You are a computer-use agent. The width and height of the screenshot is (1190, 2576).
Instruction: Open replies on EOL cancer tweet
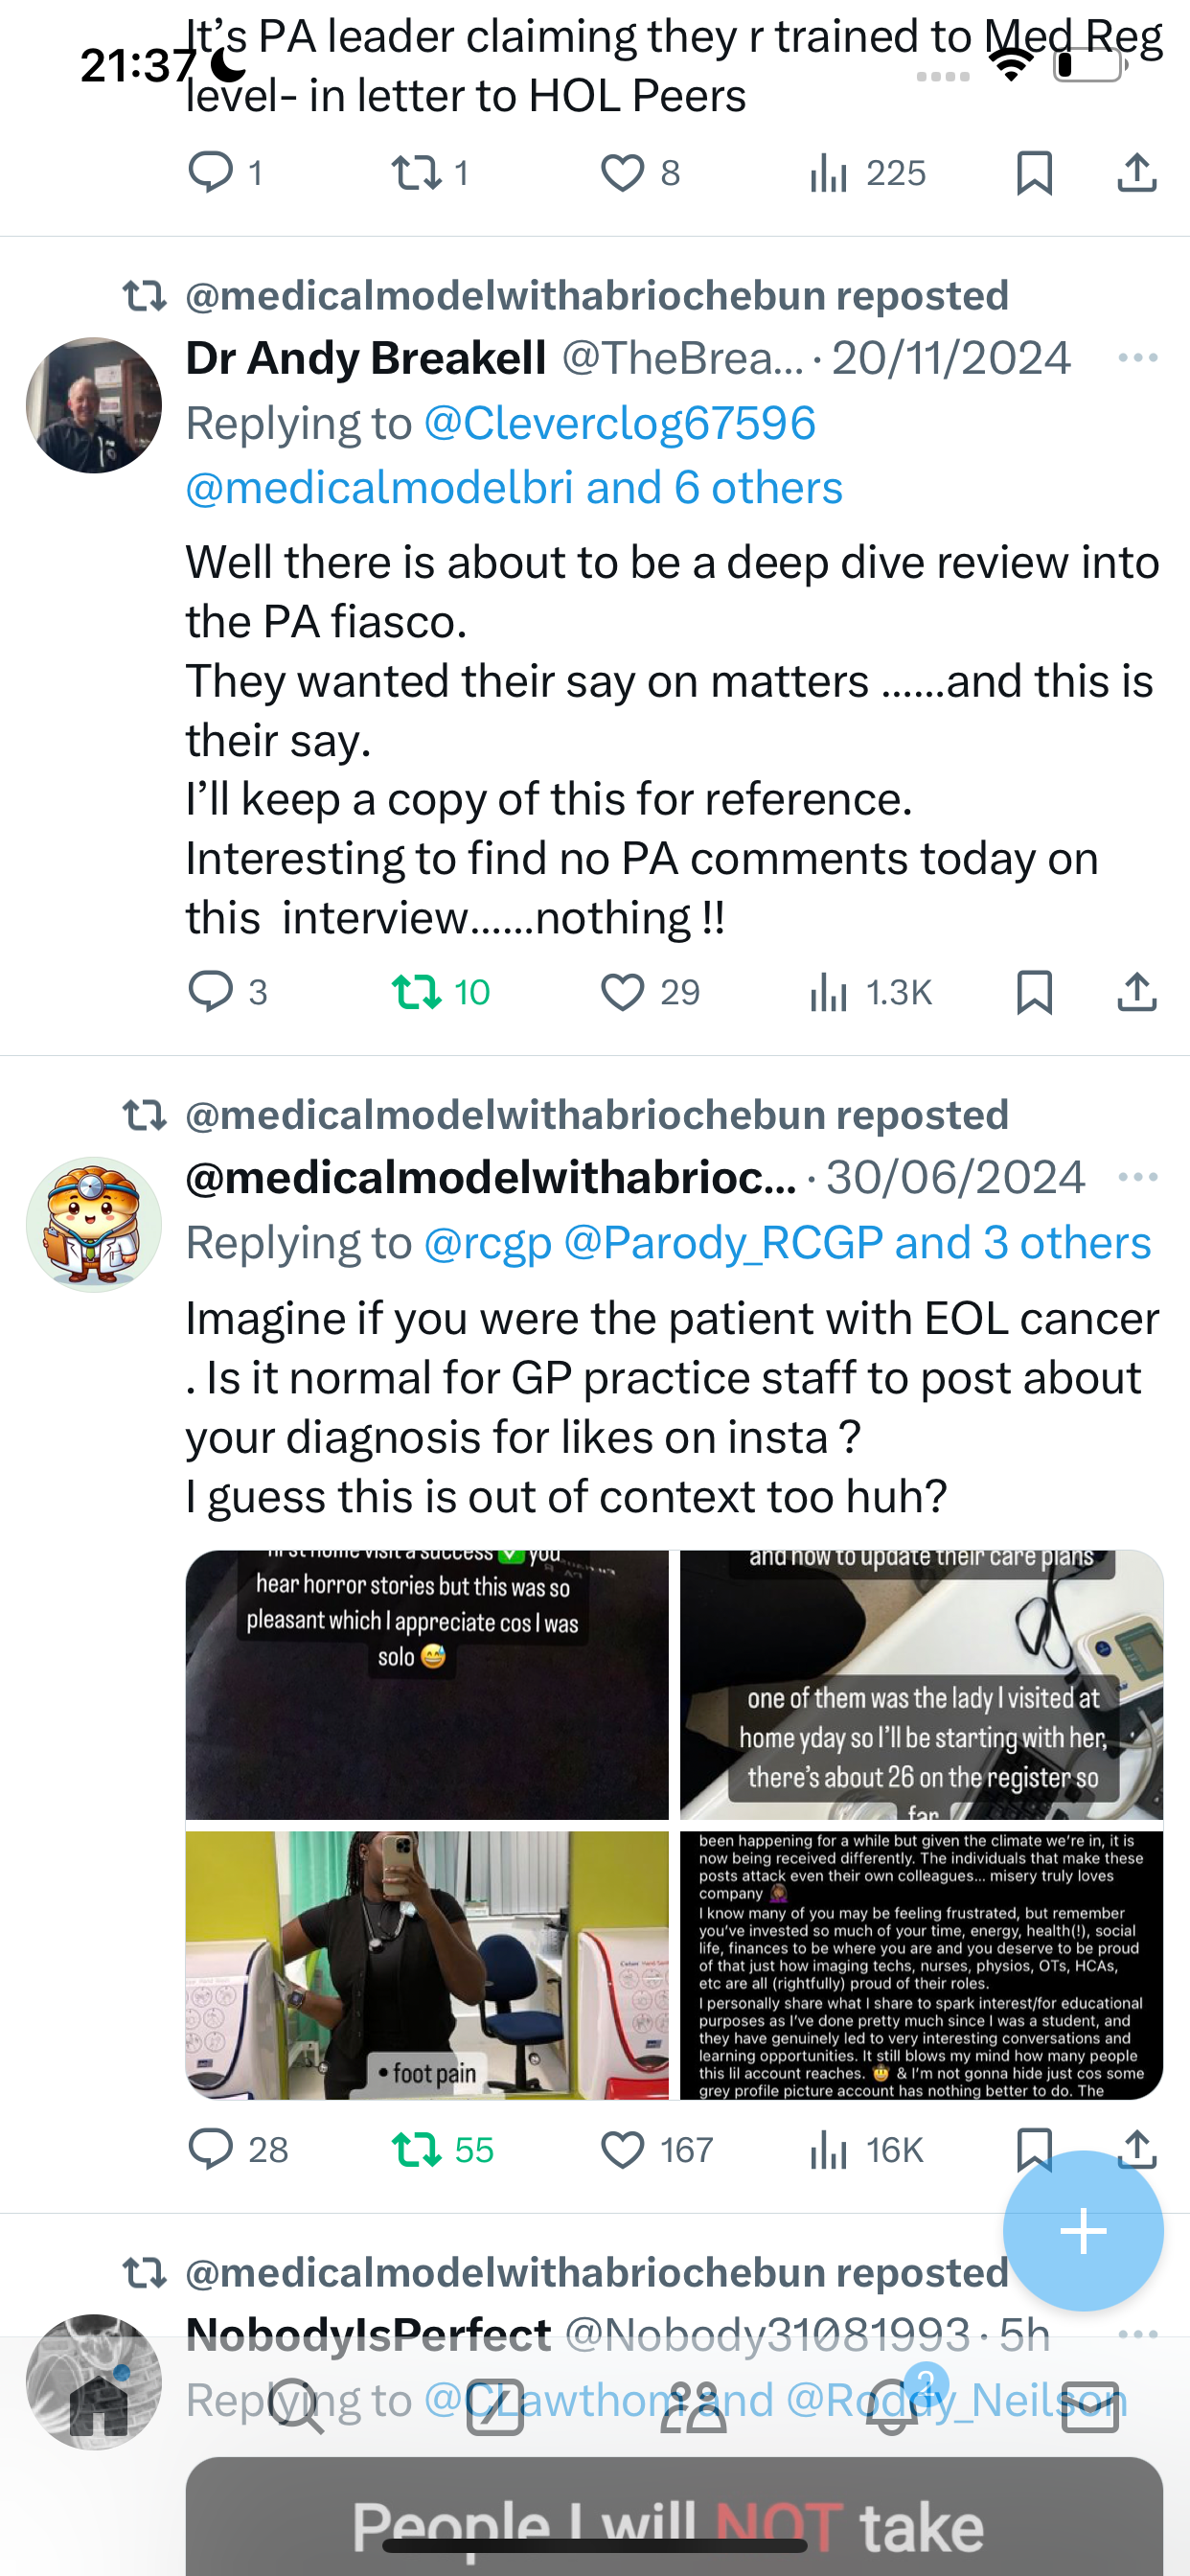tap(210, 2149)
